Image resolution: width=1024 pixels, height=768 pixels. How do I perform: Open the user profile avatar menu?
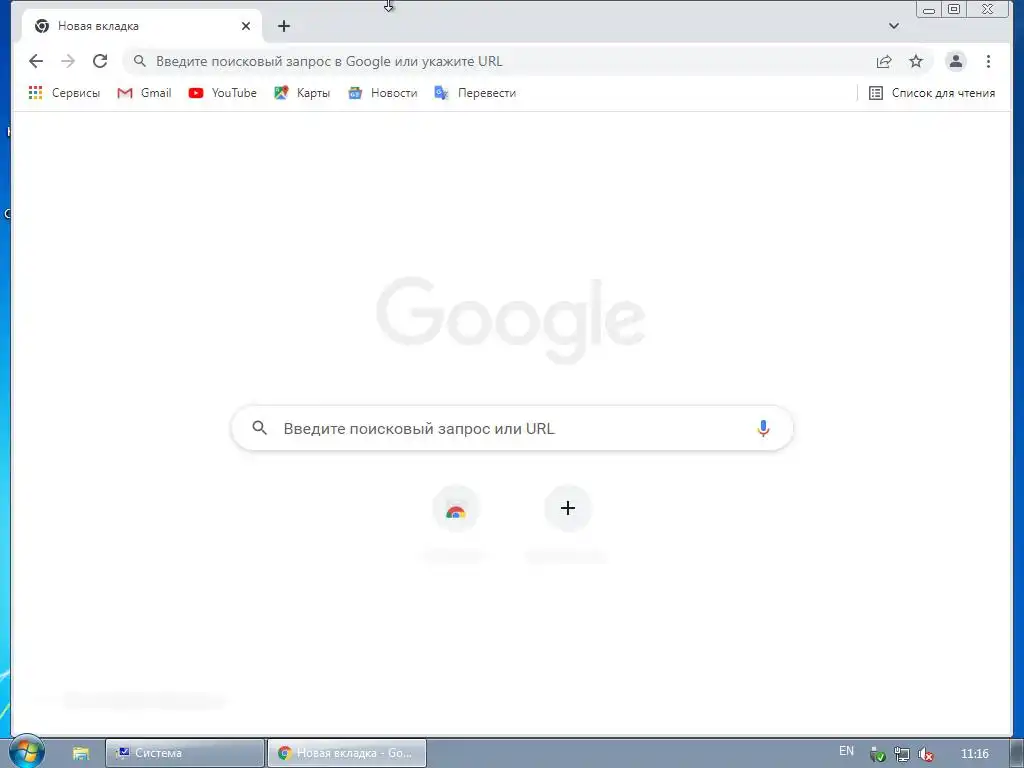coord(955,61)
